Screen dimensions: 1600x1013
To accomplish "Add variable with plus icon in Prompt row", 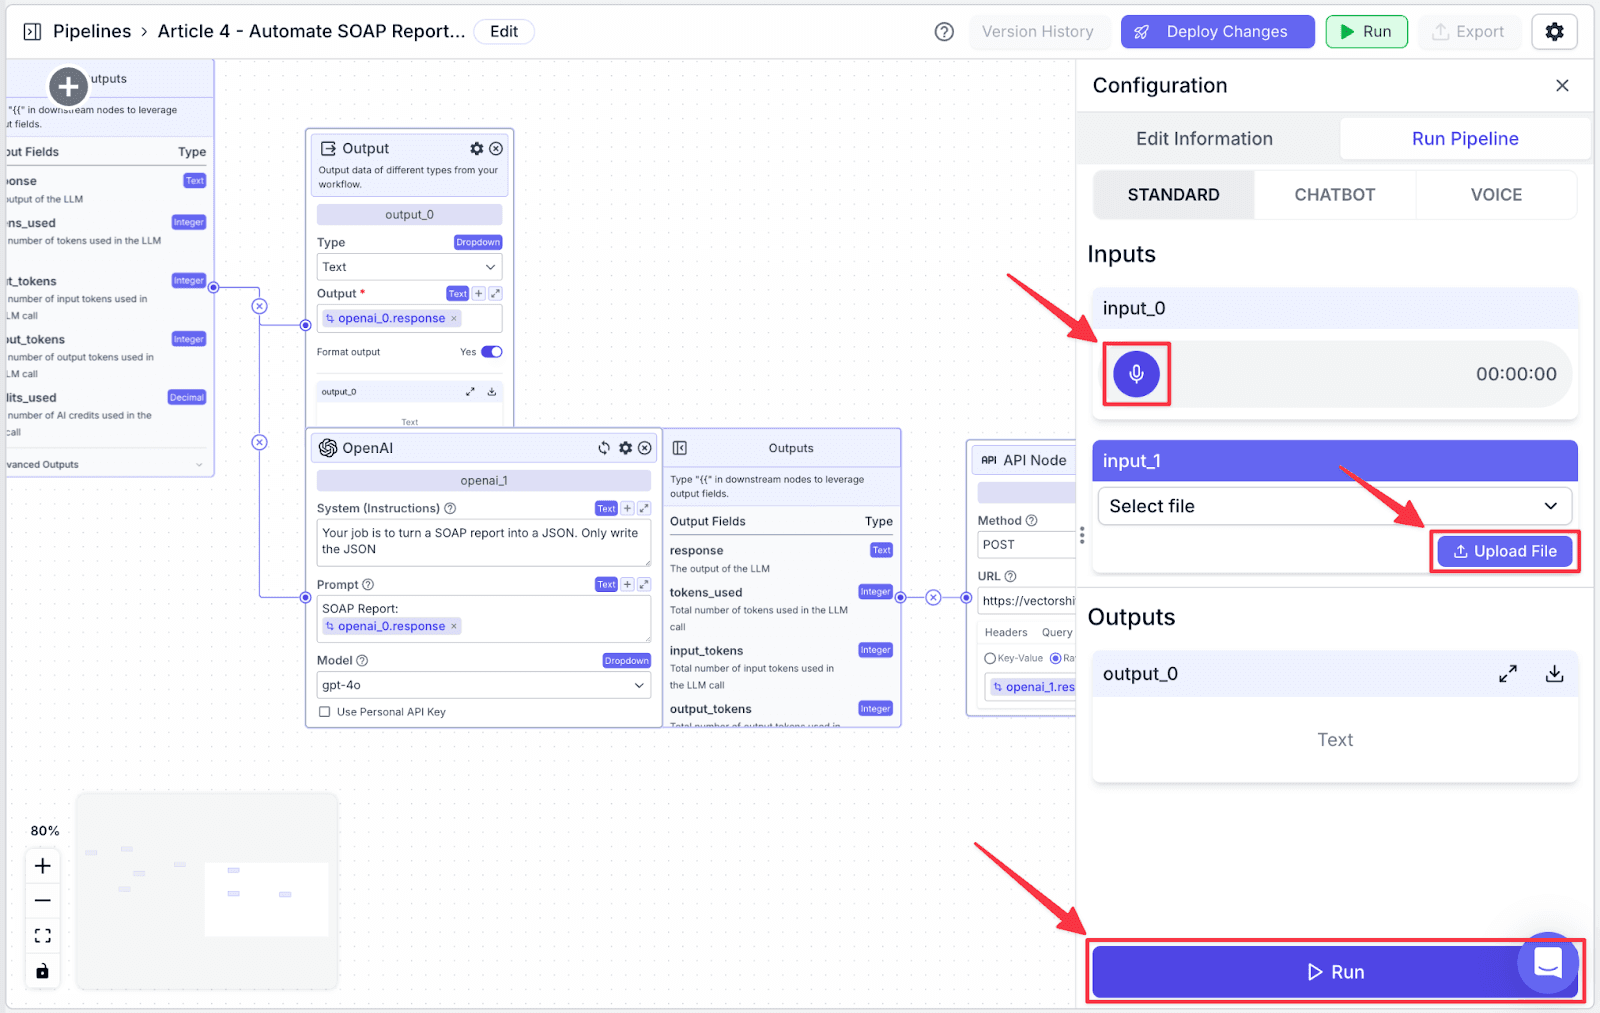I will 628,584.
